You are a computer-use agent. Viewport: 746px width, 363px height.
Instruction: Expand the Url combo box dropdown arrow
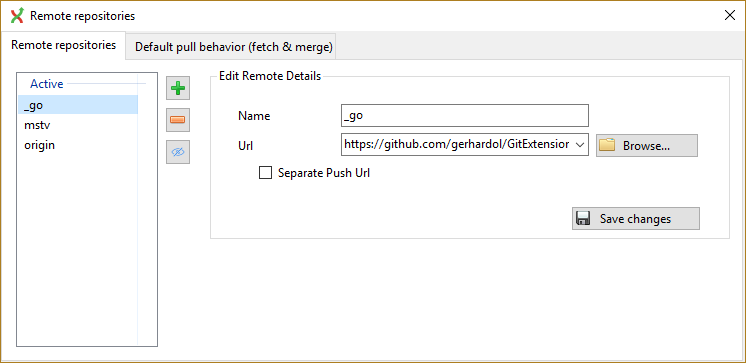[580, 145]
